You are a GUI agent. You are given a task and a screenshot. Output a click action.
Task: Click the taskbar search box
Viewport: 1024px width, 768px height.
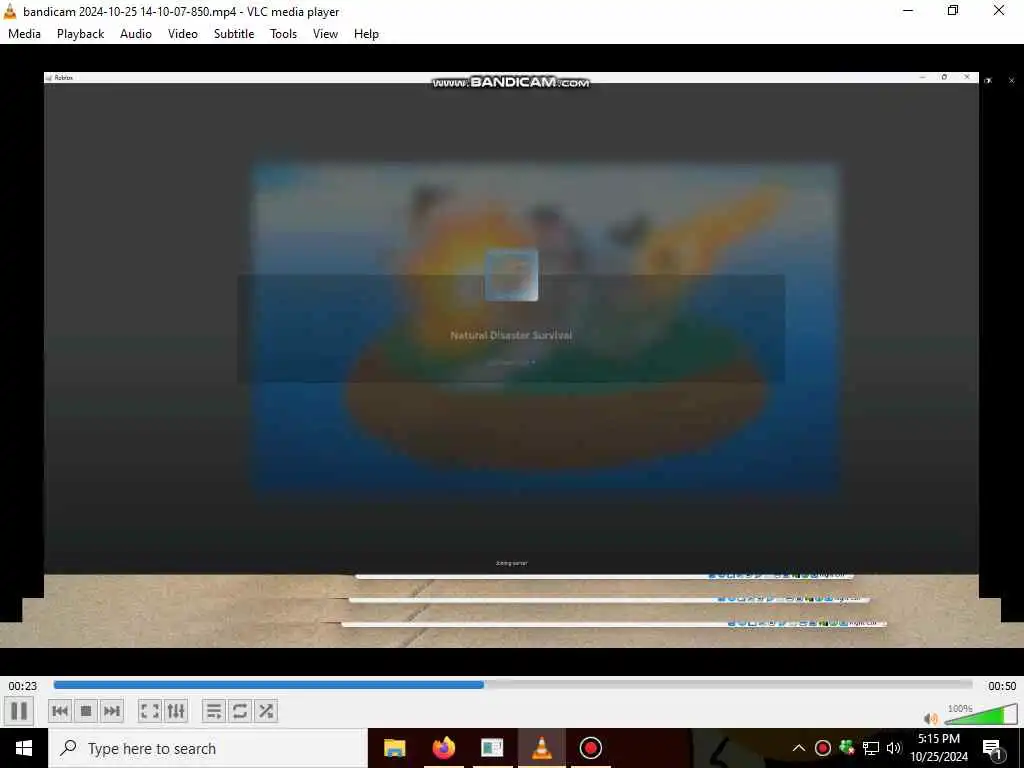pos(208,748)
